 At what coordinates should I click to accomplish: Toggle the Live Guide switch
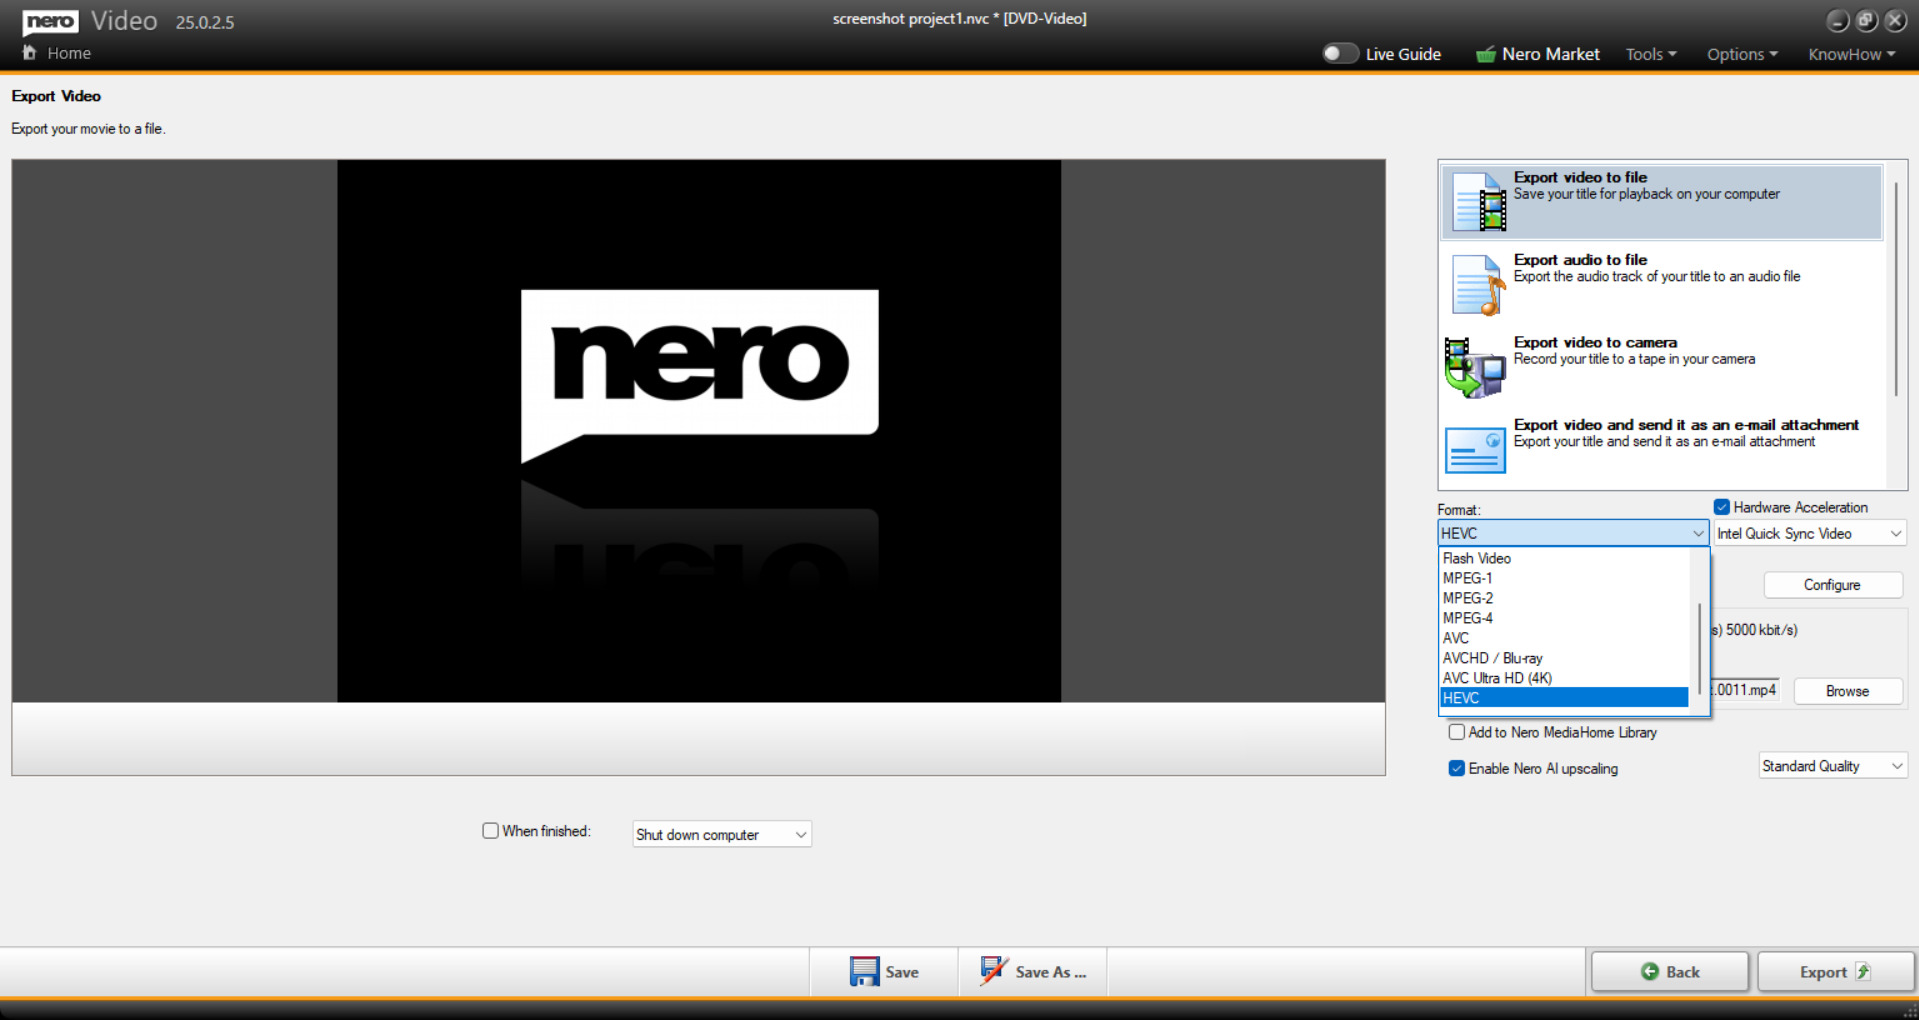1340,53
